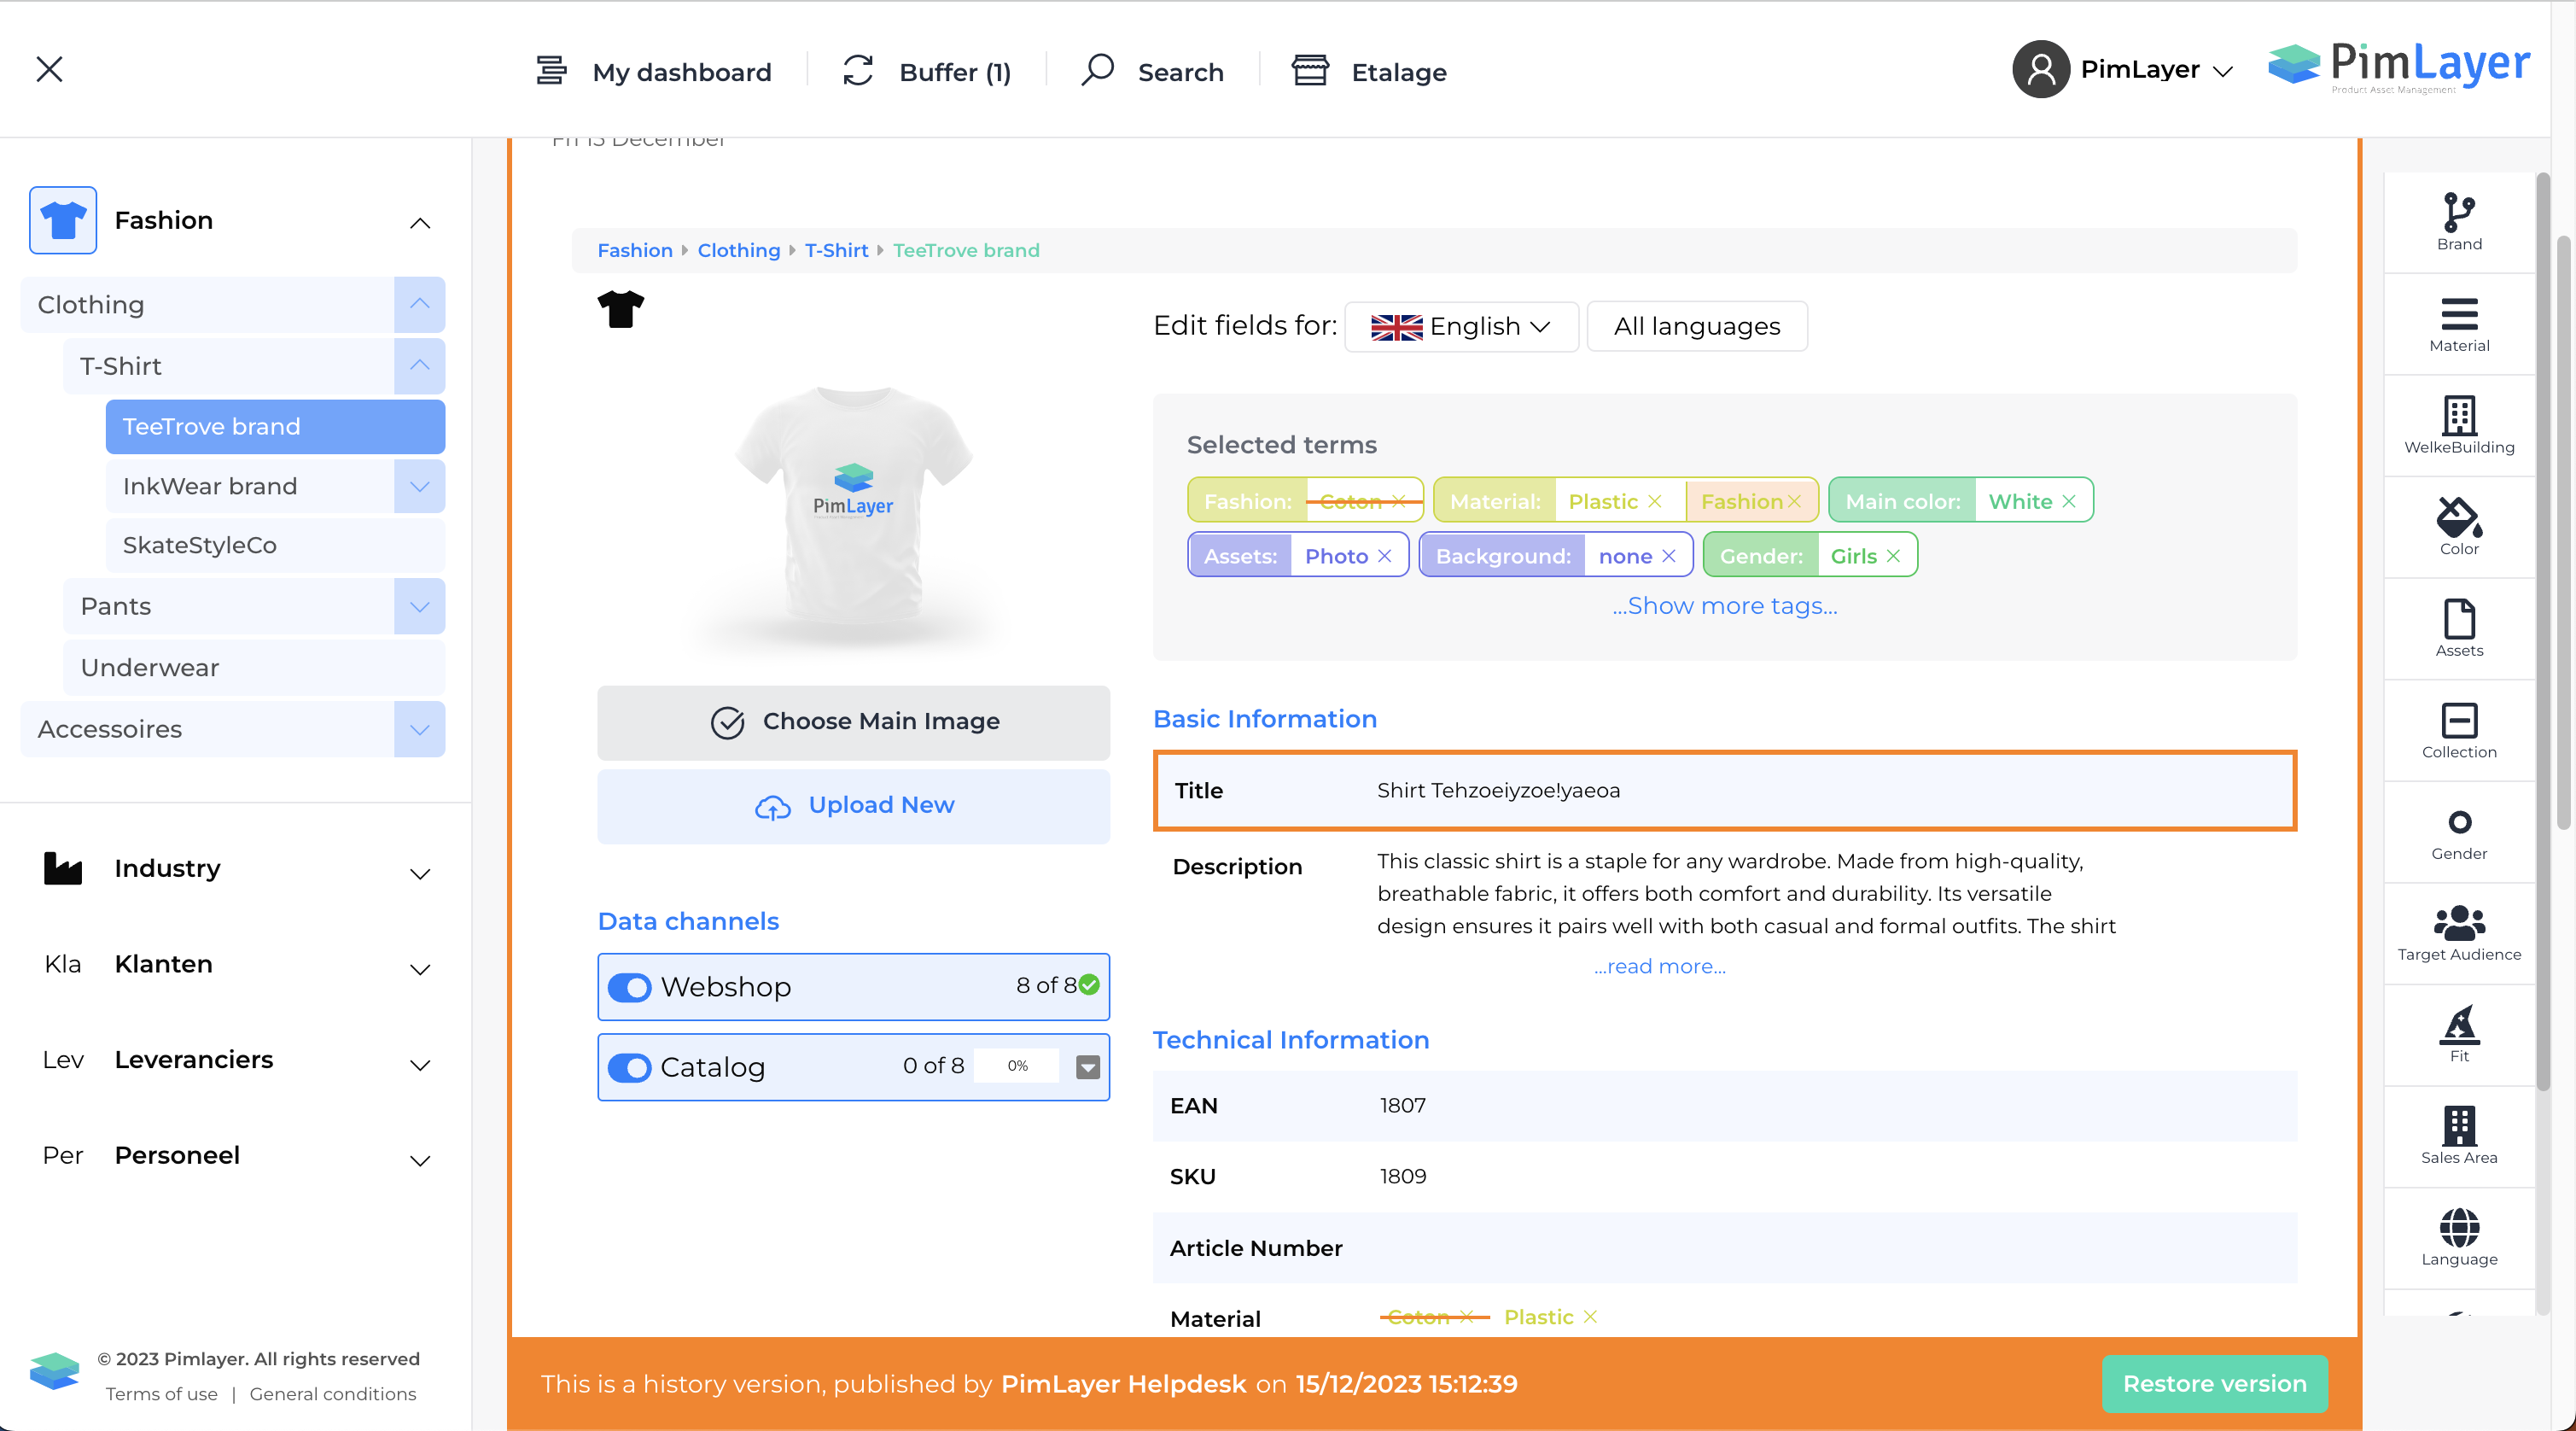Click the Title field value

point(1498,790)
